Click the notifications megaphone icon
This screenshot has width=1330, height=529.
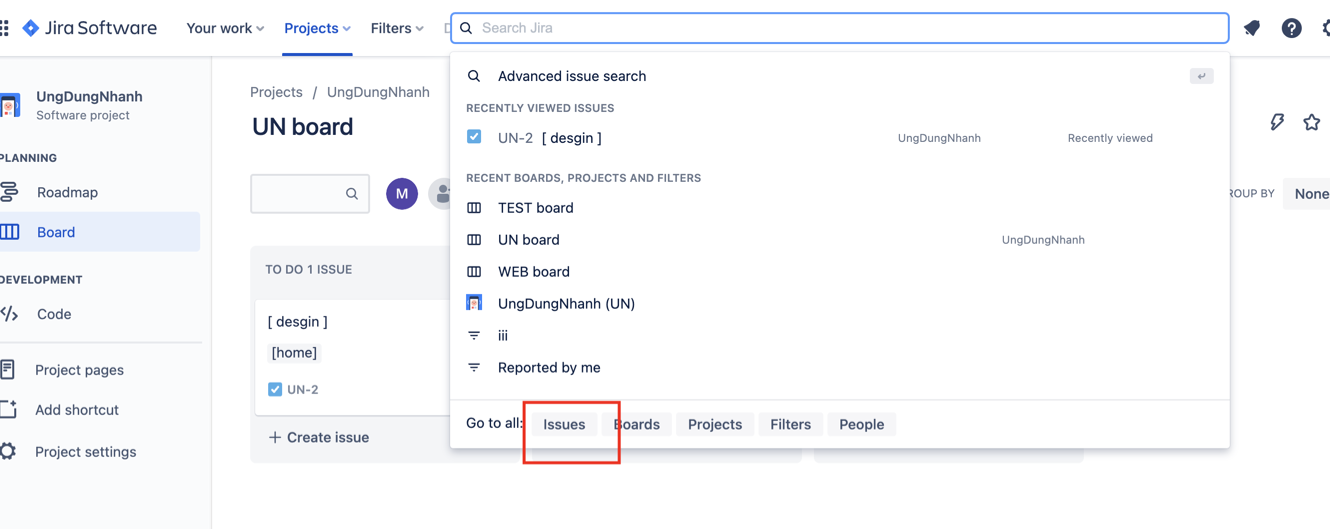[x=1252, y=28]
